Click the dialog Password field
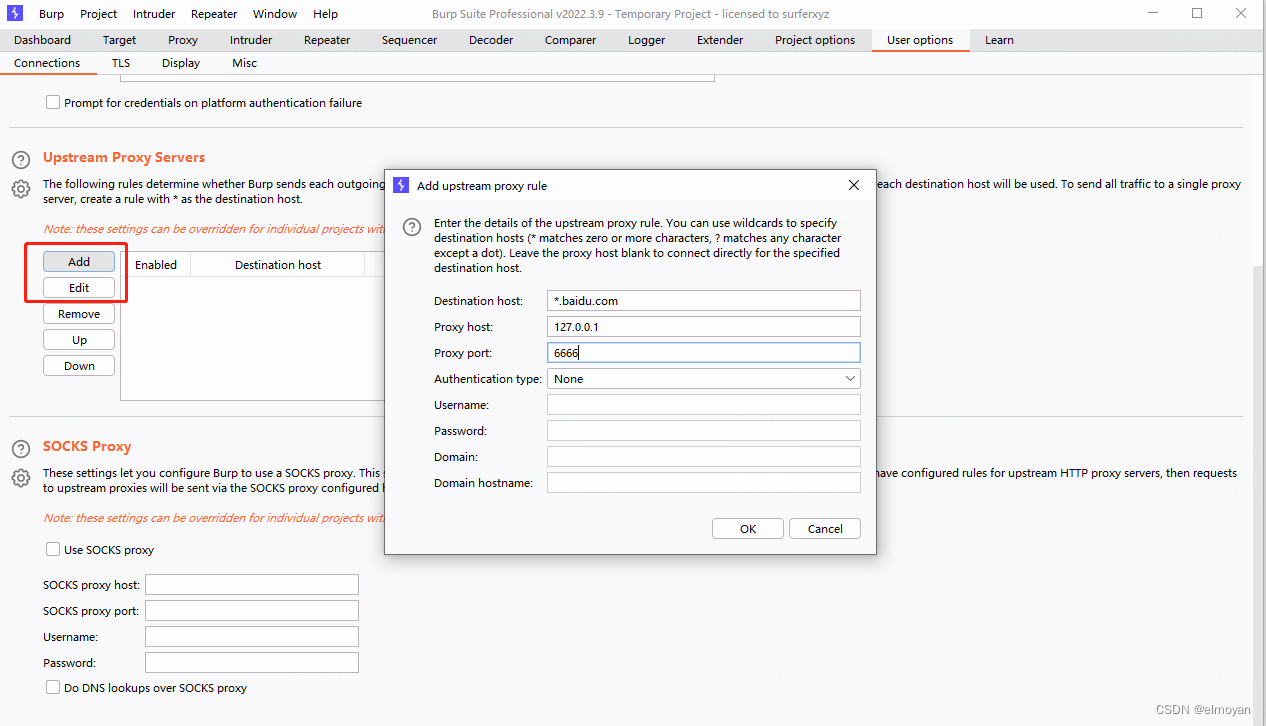This screenshot has width=1266, height=726. [704, 431]
